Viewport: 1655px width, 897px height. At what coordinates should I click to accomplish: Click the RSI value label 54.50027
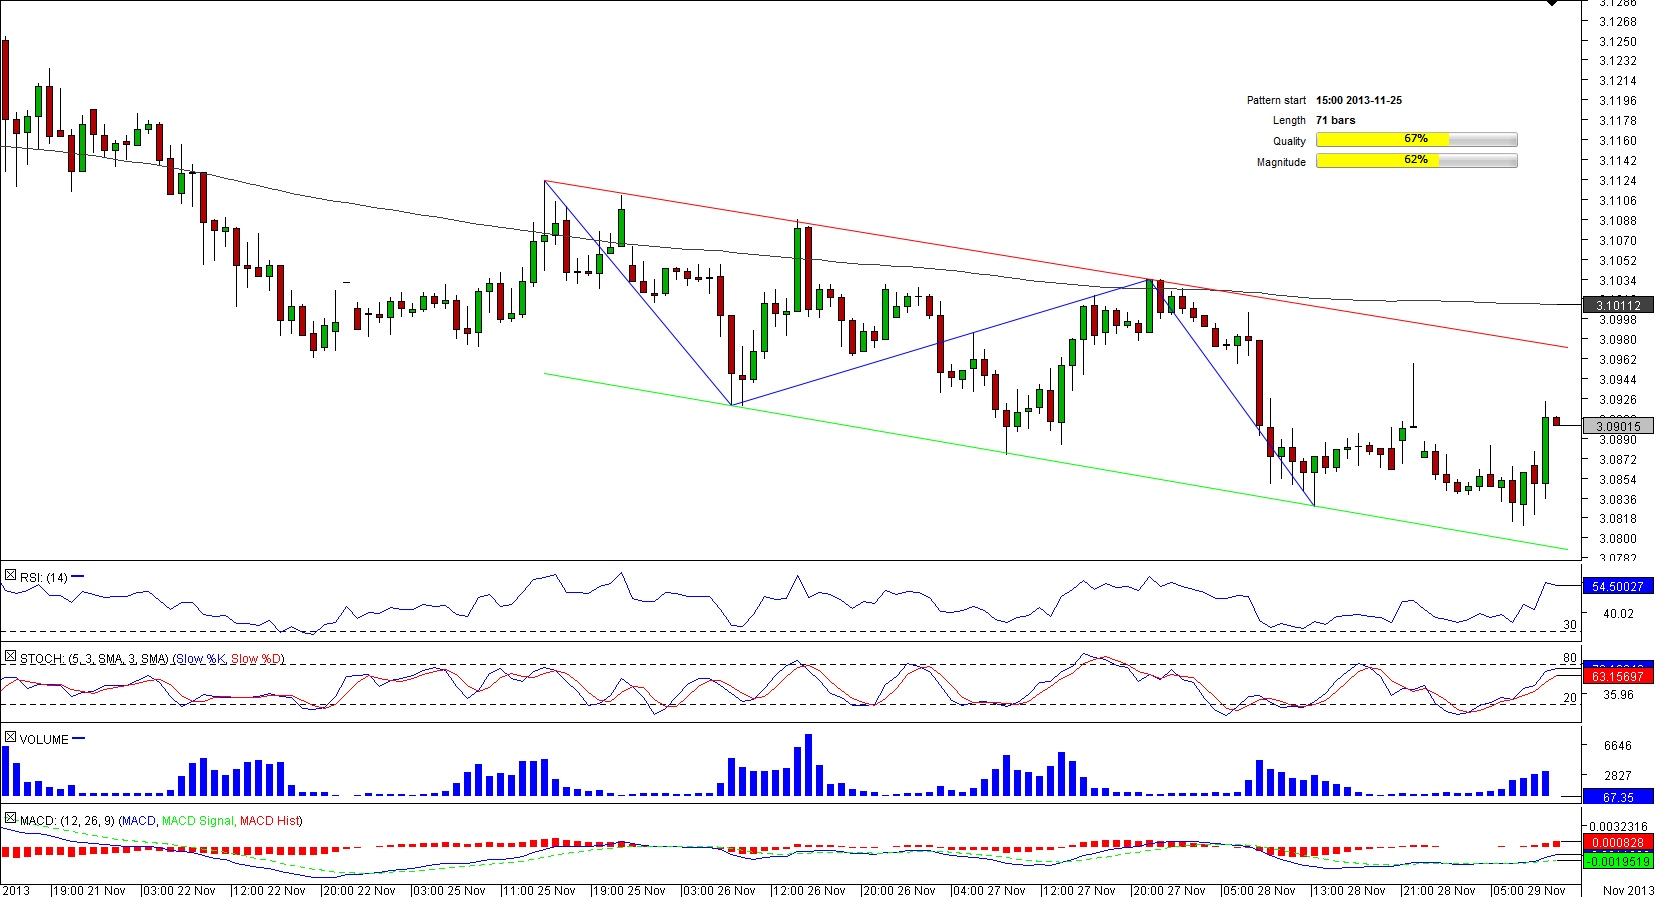[1618, 587]
